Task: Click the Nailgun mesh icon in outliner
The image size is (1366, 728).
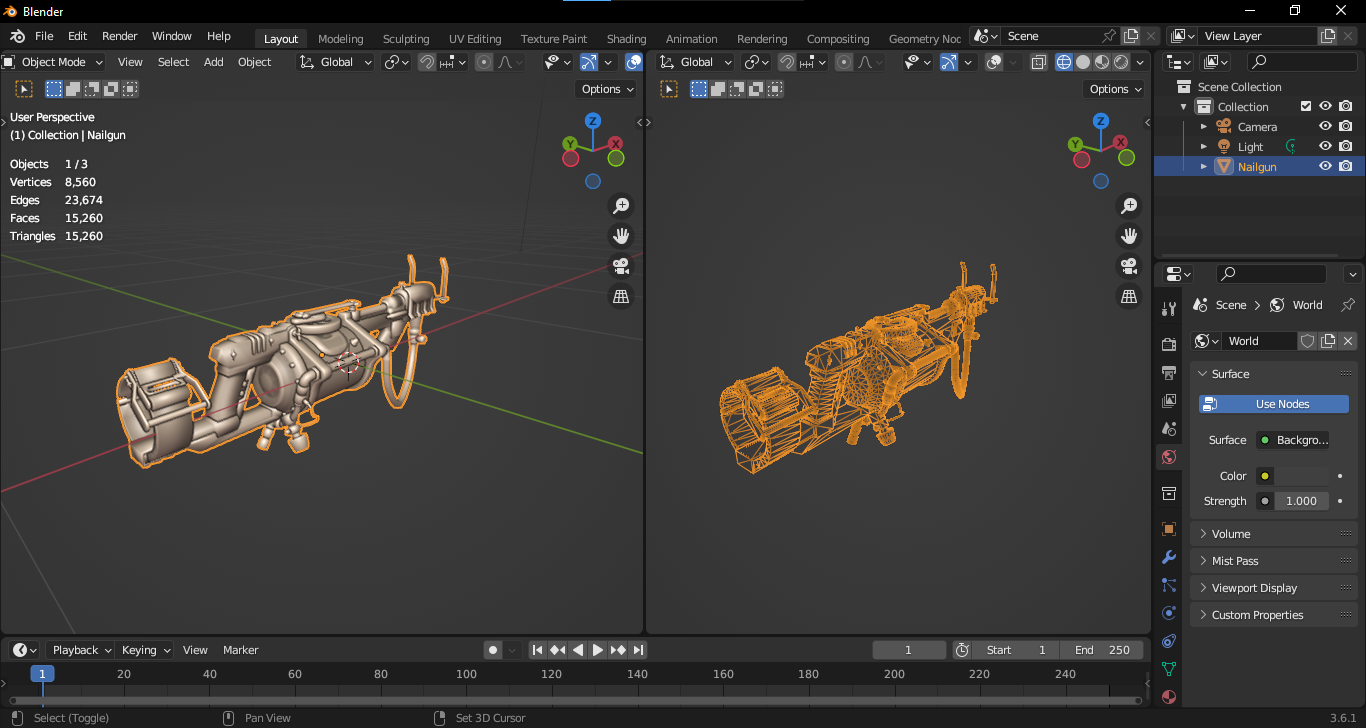Action: pos(1224,167)
